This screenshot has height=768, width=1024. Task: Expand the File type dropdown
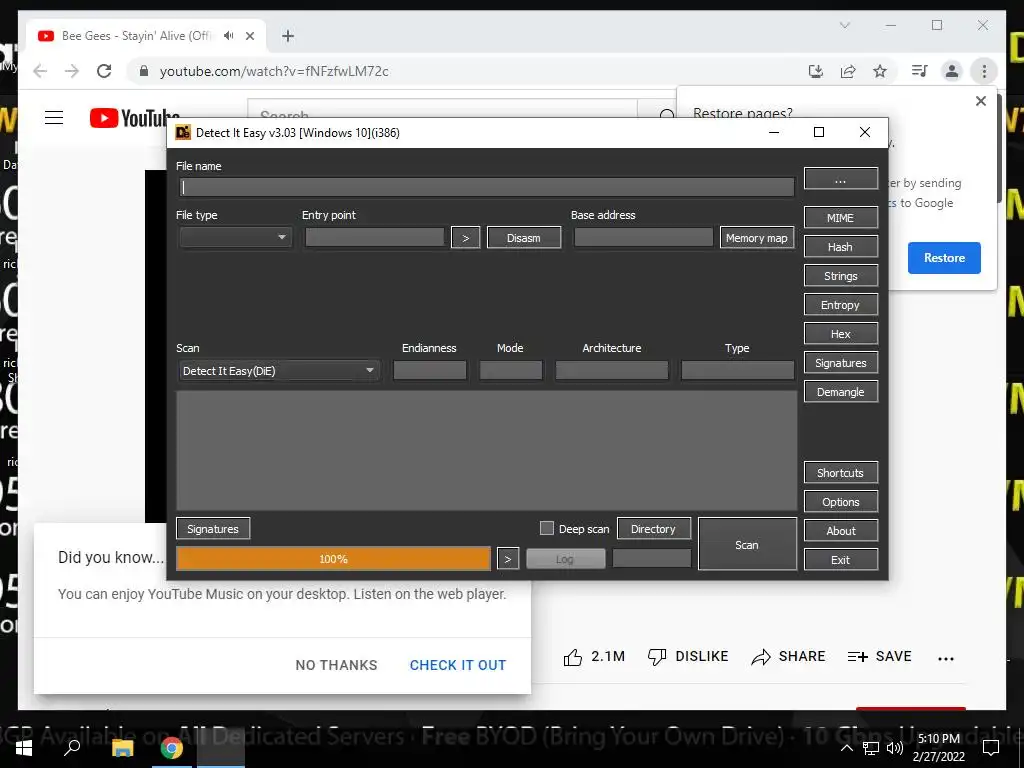tap(235, 237)
